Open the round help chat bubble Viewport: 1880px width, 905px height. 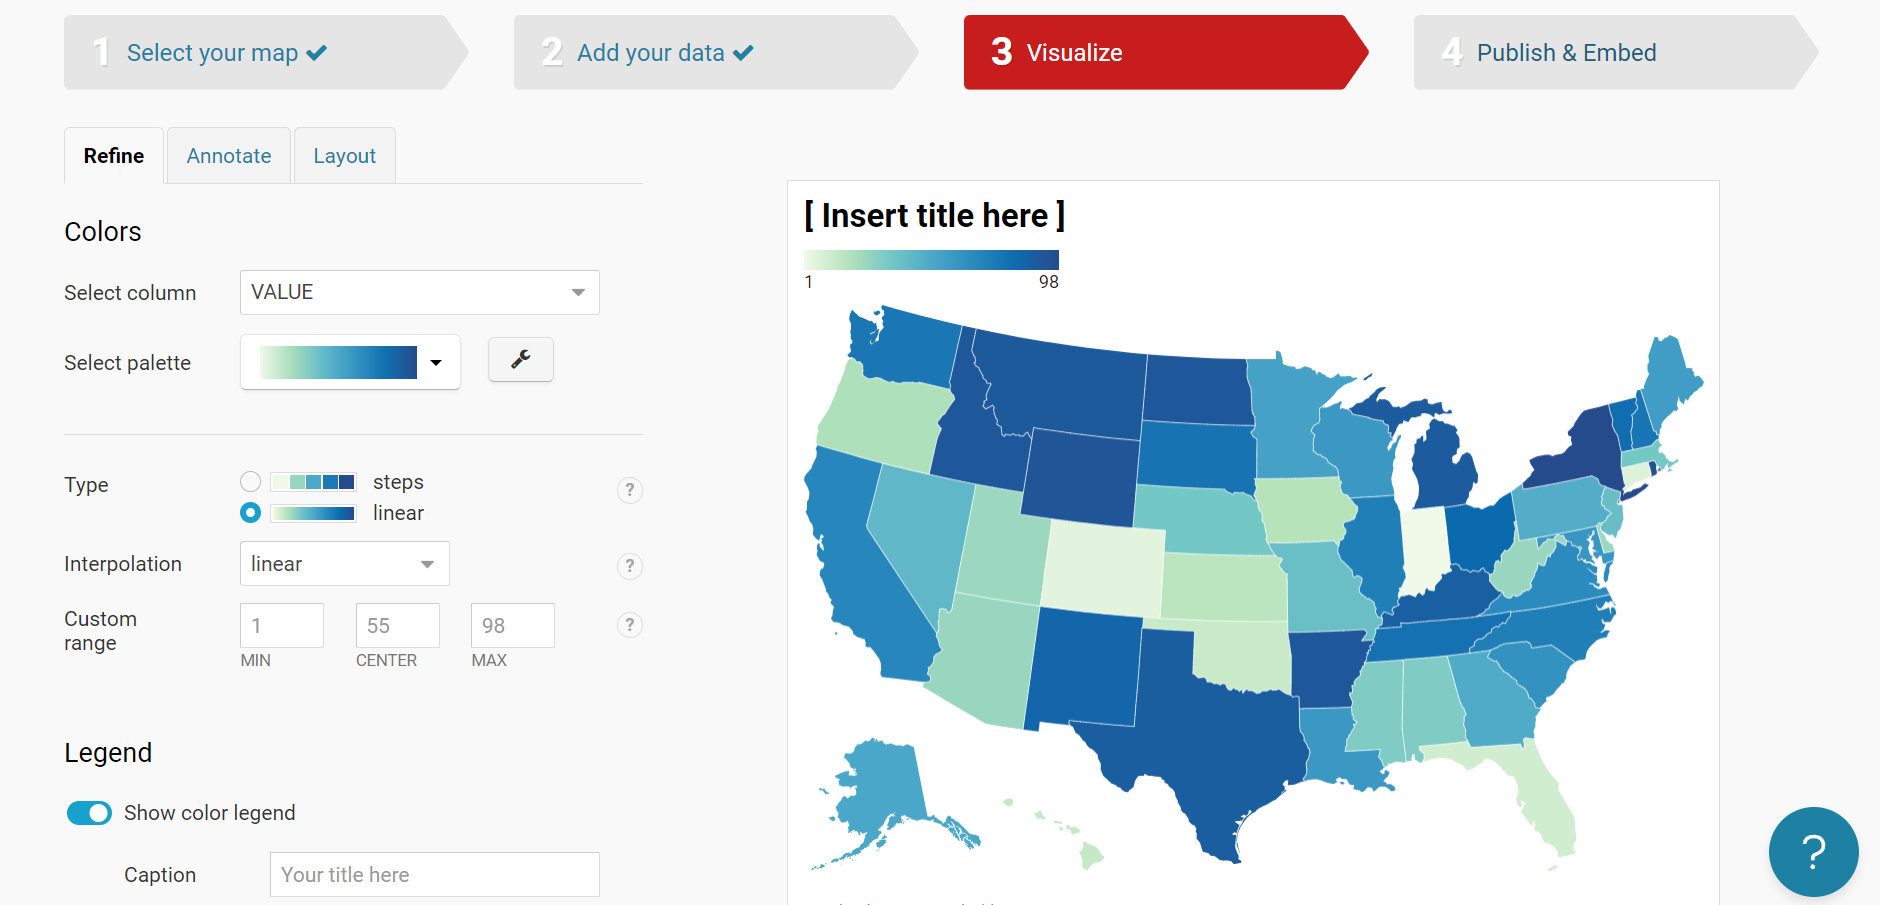[x=1813, y=851]
